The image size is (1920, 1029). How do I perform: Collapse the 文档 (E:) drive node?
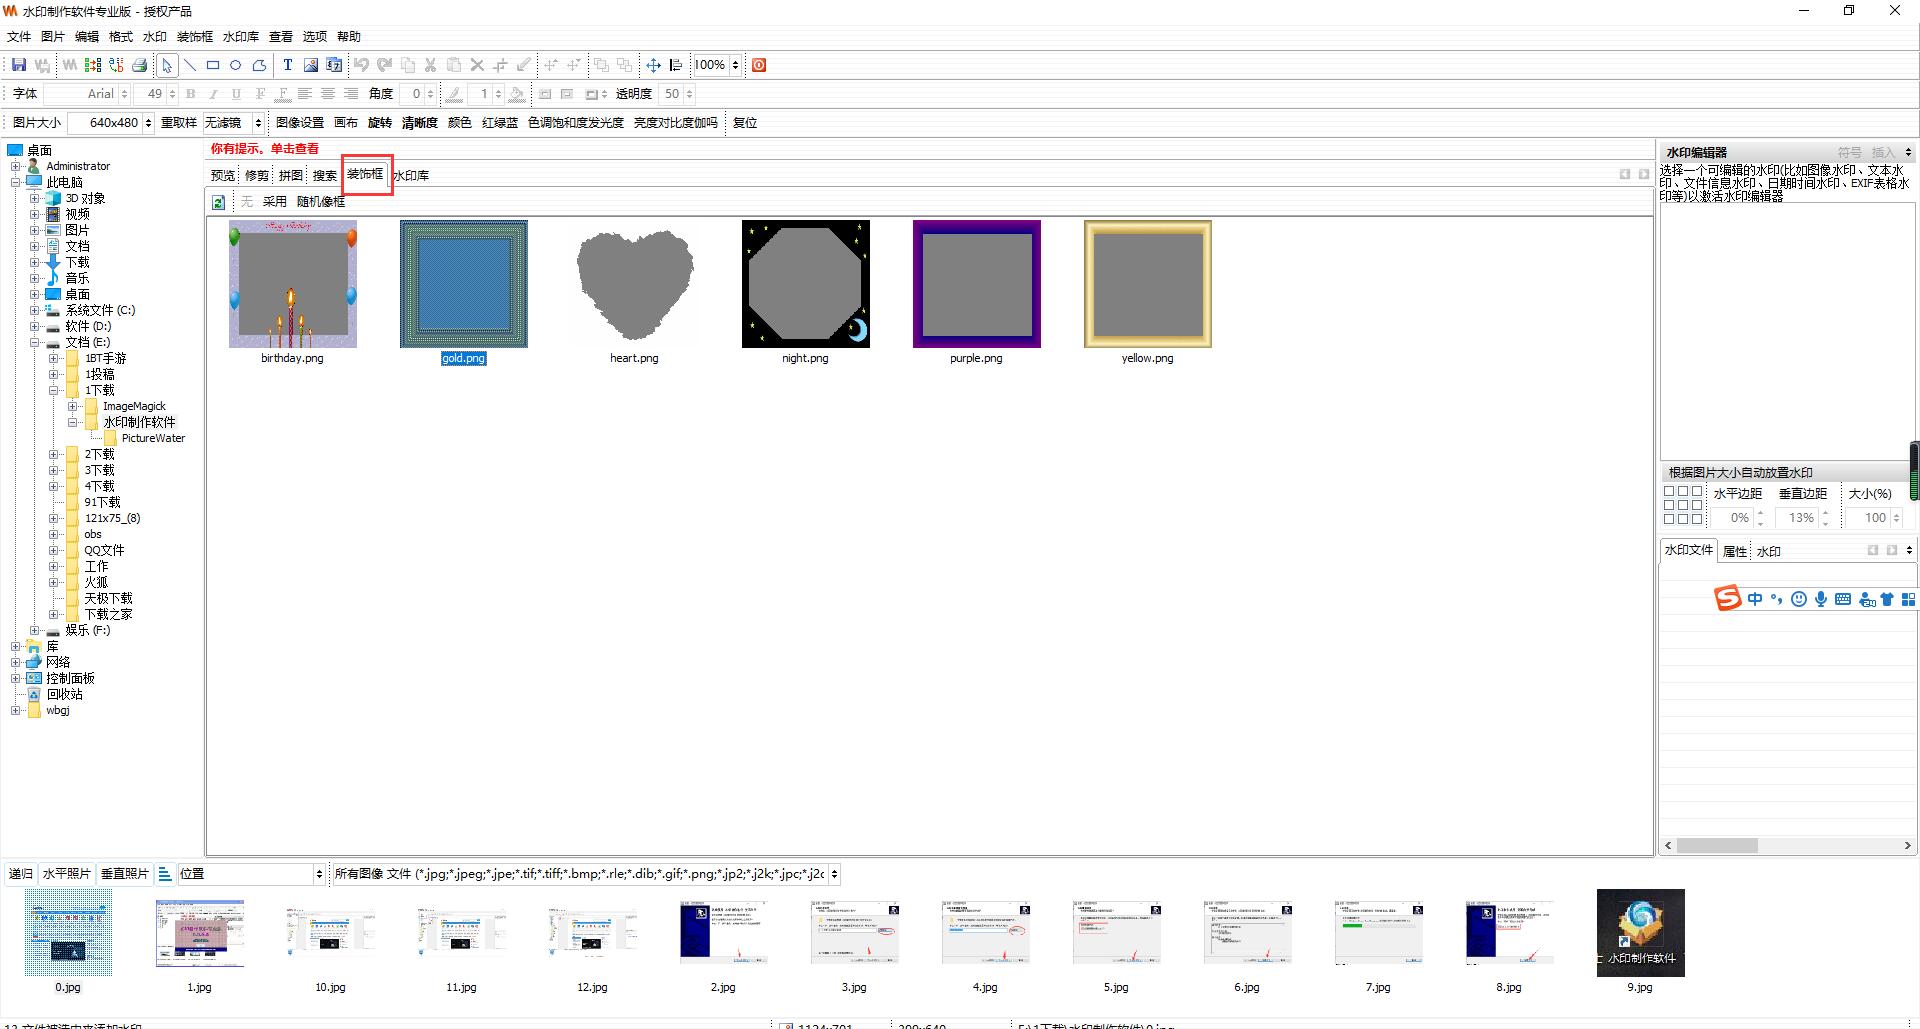(x=35, y=342)
